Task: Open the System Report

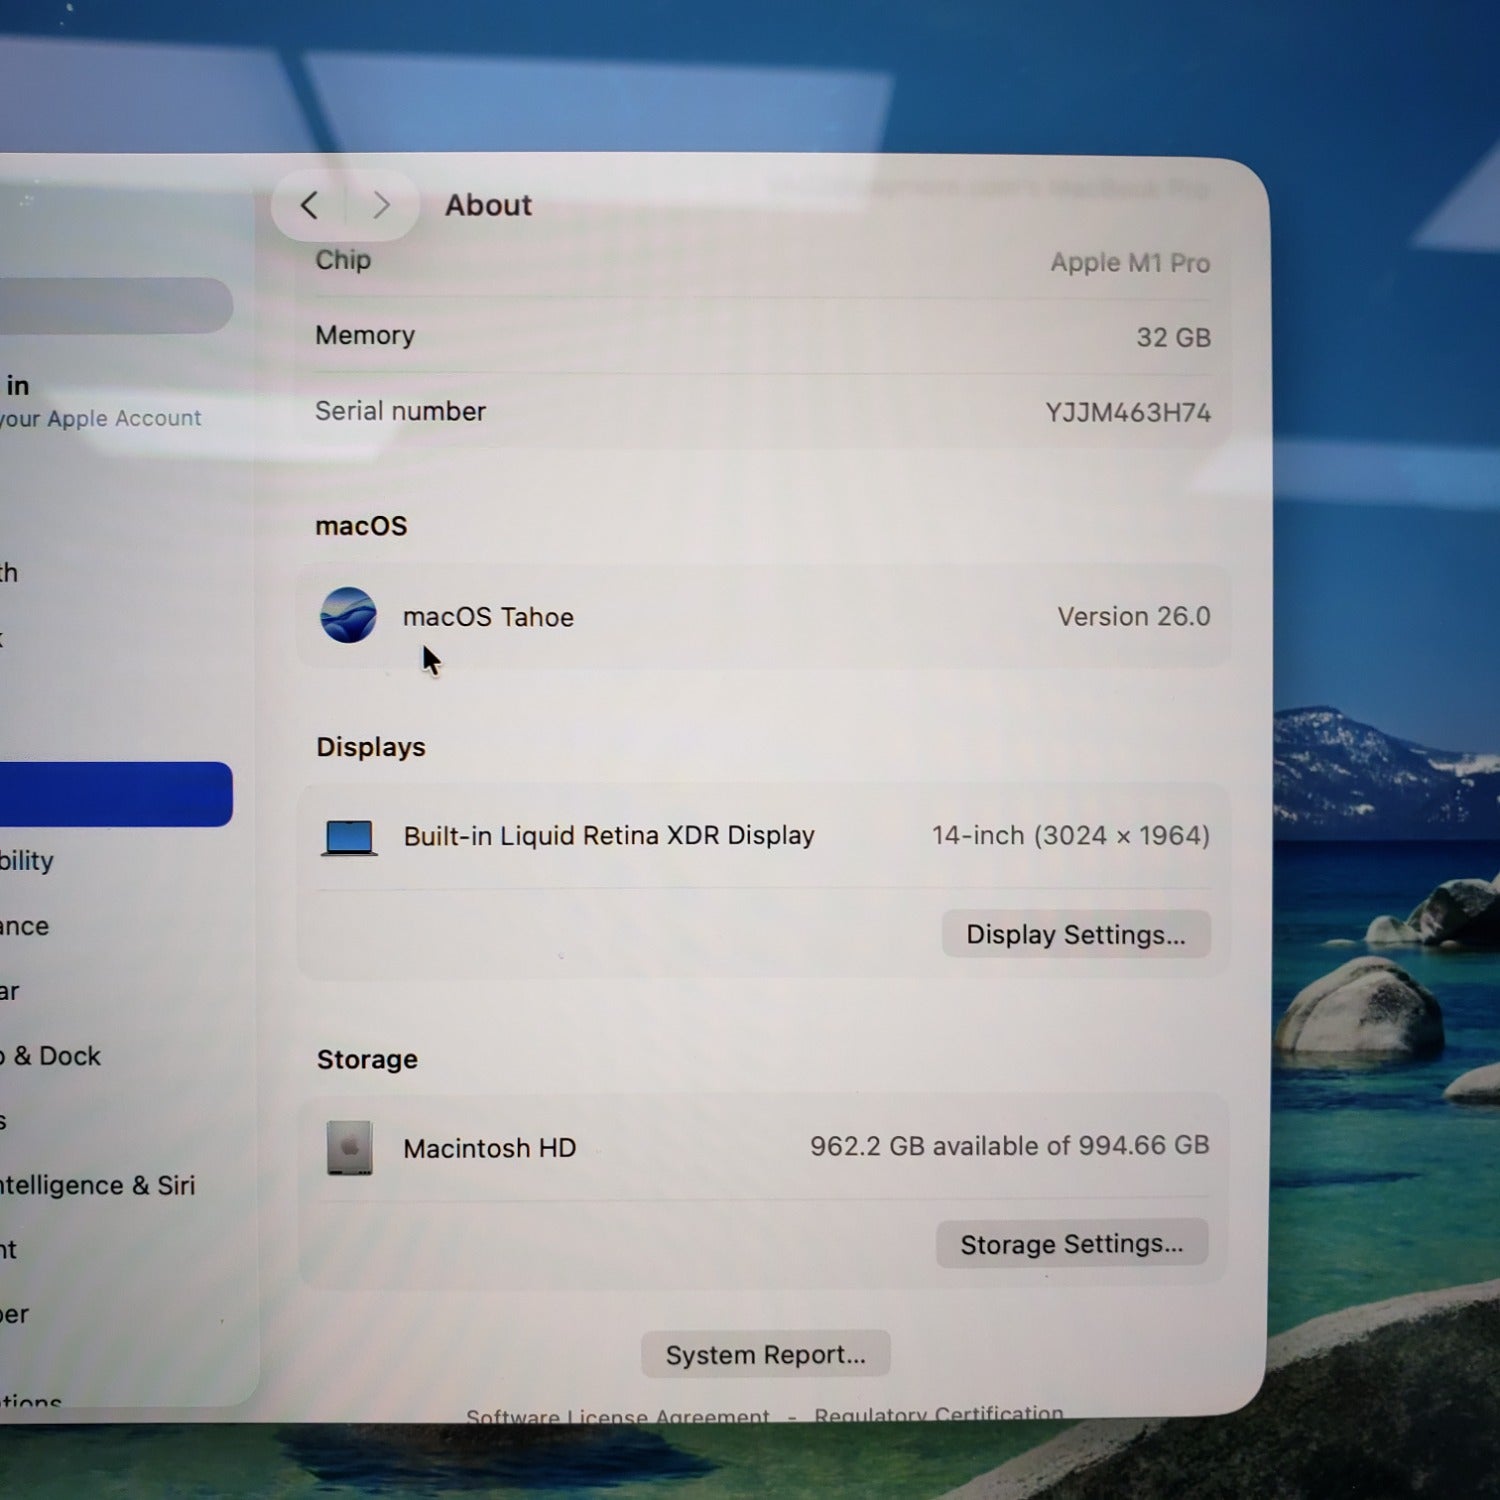Action: (x=765, y=1355)
